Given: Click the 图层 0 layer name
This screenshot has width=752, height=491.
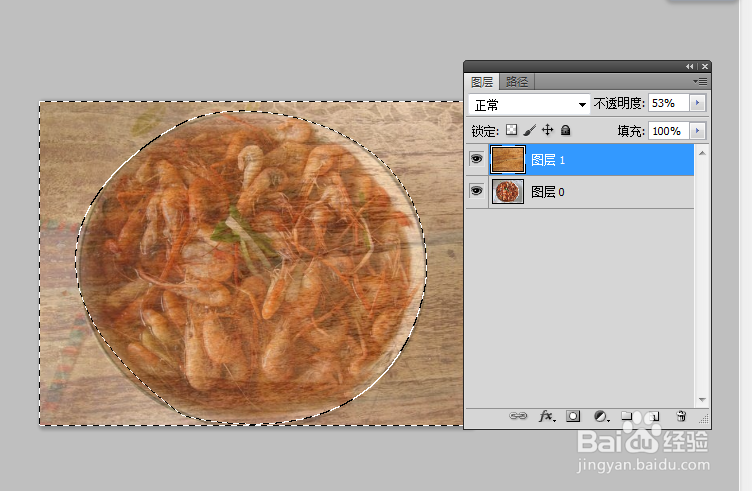Looking at the screenshot, I should tap(548, 192).
